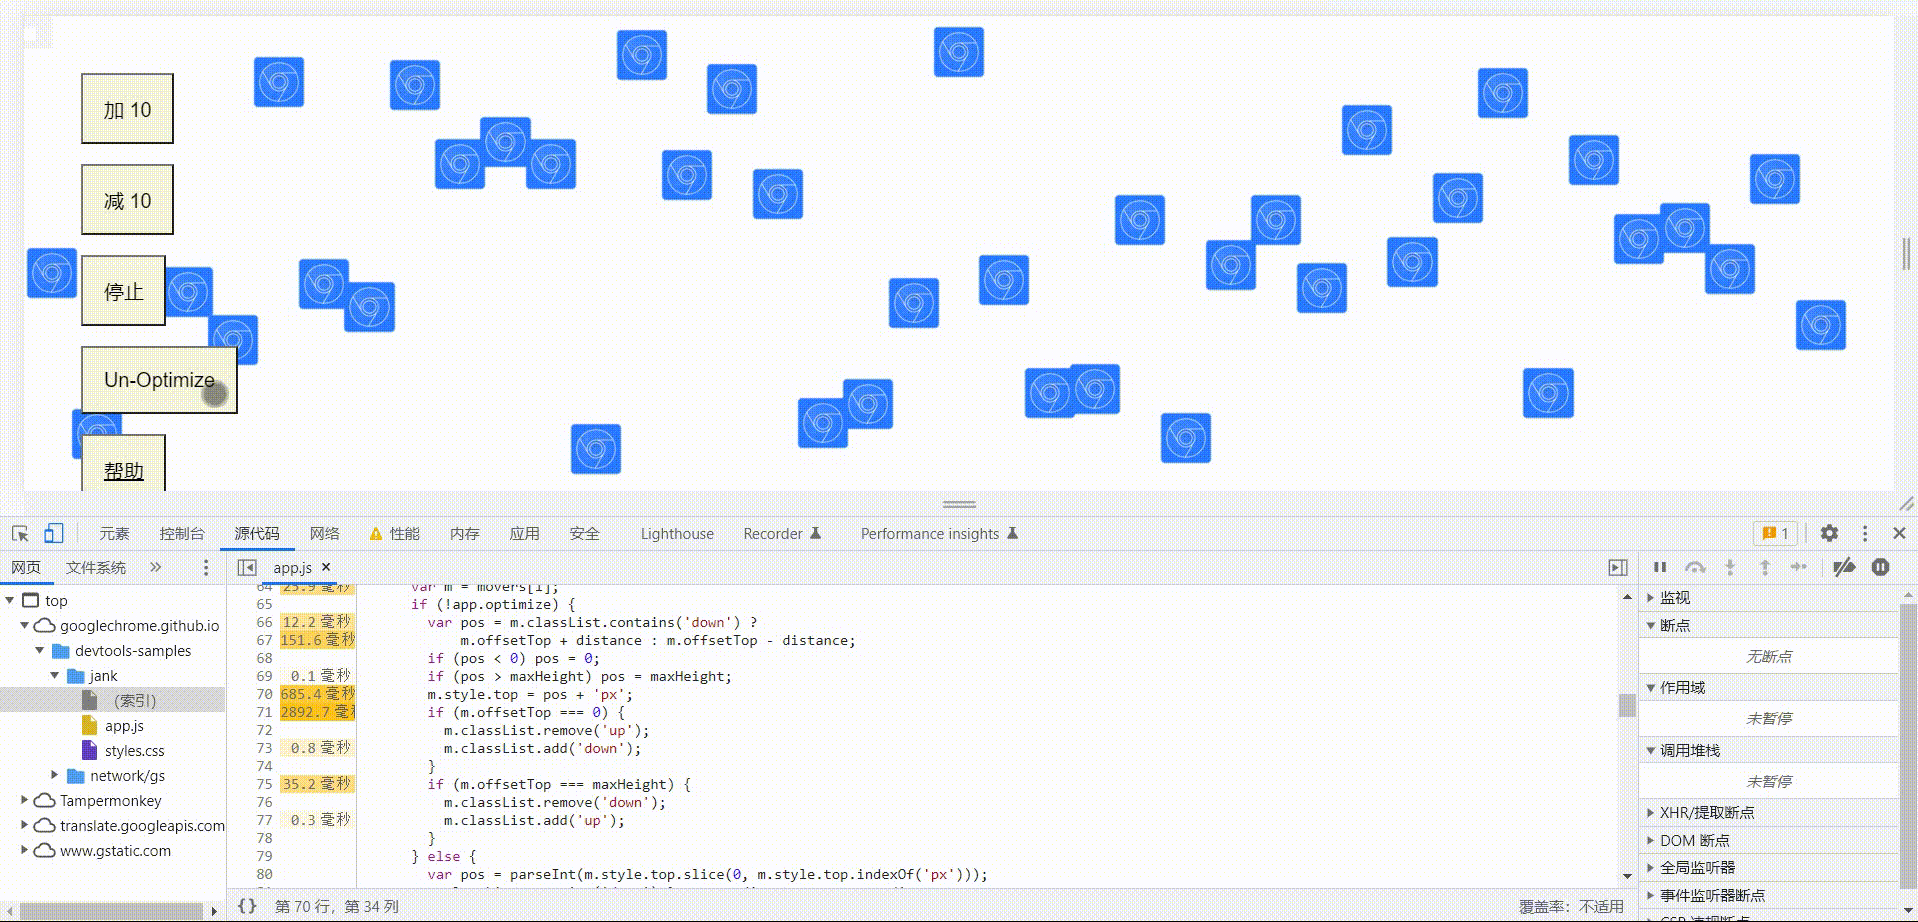Open the navigator pane three-dot menu
The height and width of the screenshot is (922, 1918).
click(206, 568)
